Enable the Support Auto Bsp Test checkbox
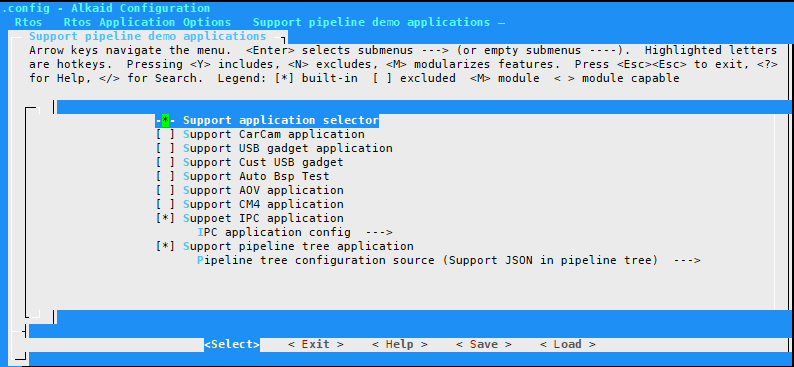The height and width of the screenshot is (367, 794). [x=165, y=176]
